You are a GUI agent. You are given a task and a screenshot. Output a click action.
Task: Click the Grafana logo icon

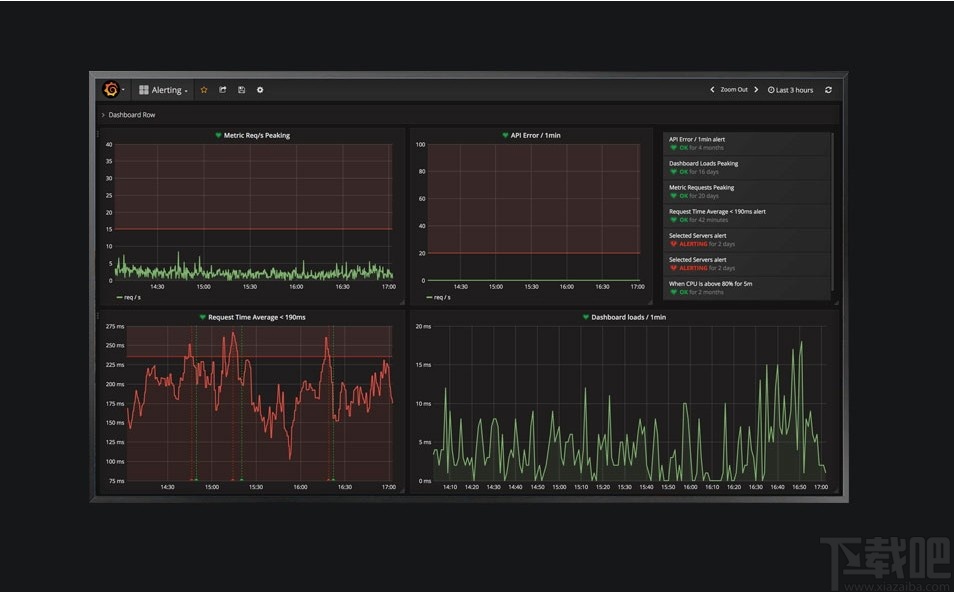(110, 90)
